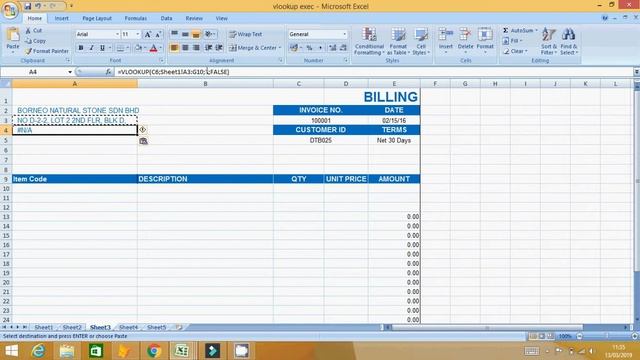Viewport: 640px width, 360px height.
Task: Switch to the Formulas tab
Action: pyautogui.click(x=136, y=18)
